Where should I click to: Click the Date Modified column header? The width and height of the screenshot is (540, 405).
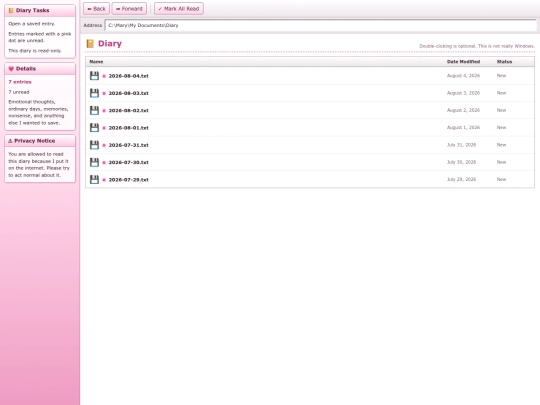pos(463,62)
